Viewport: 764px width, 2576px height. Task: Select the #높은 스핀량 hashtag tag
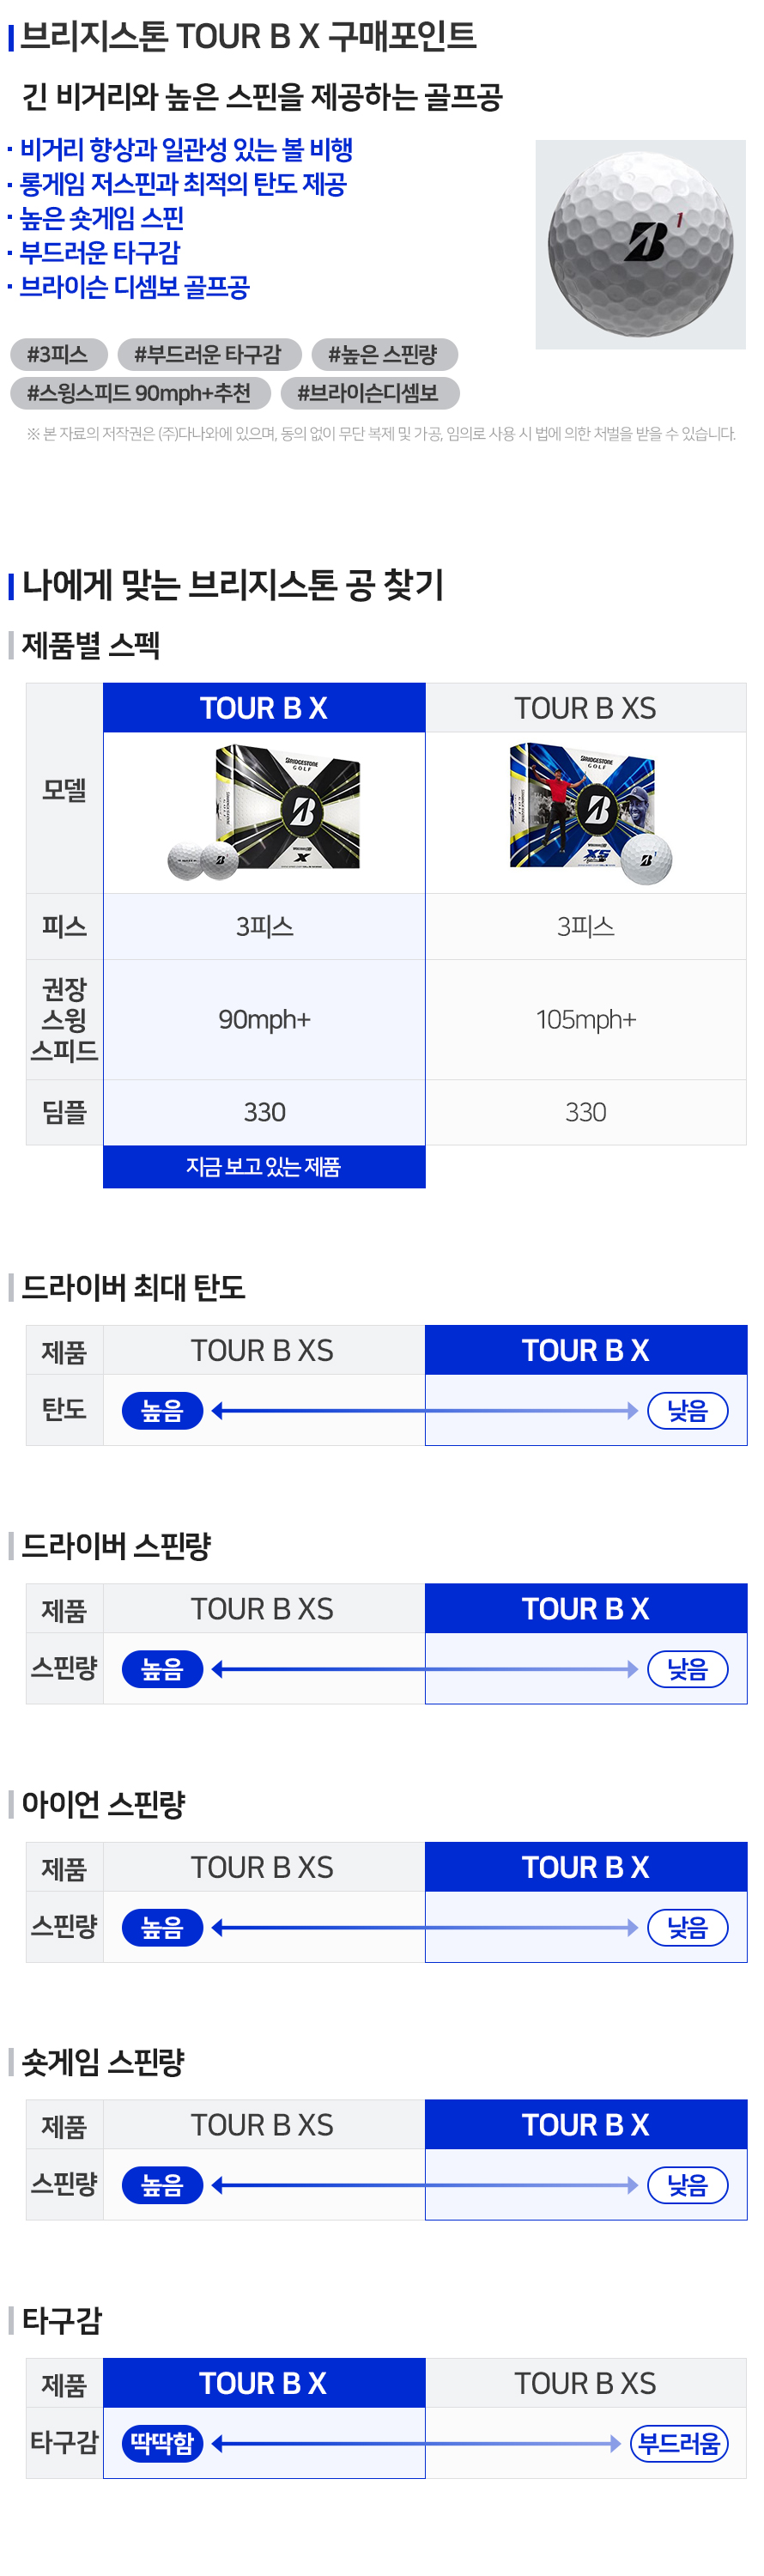click(x=384, y=354)
